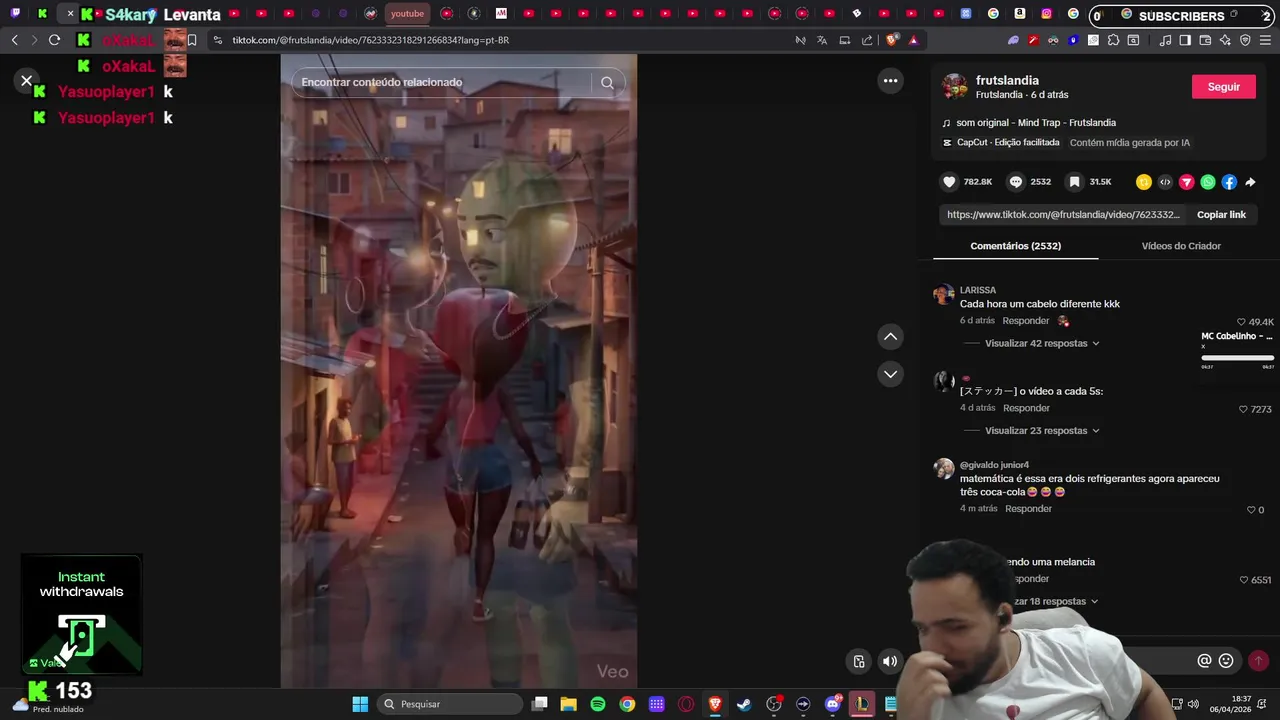This screenshot has height=720, width=1280.
Task: Click the search magnifier in video overlay
Action: tap(607, 83)
